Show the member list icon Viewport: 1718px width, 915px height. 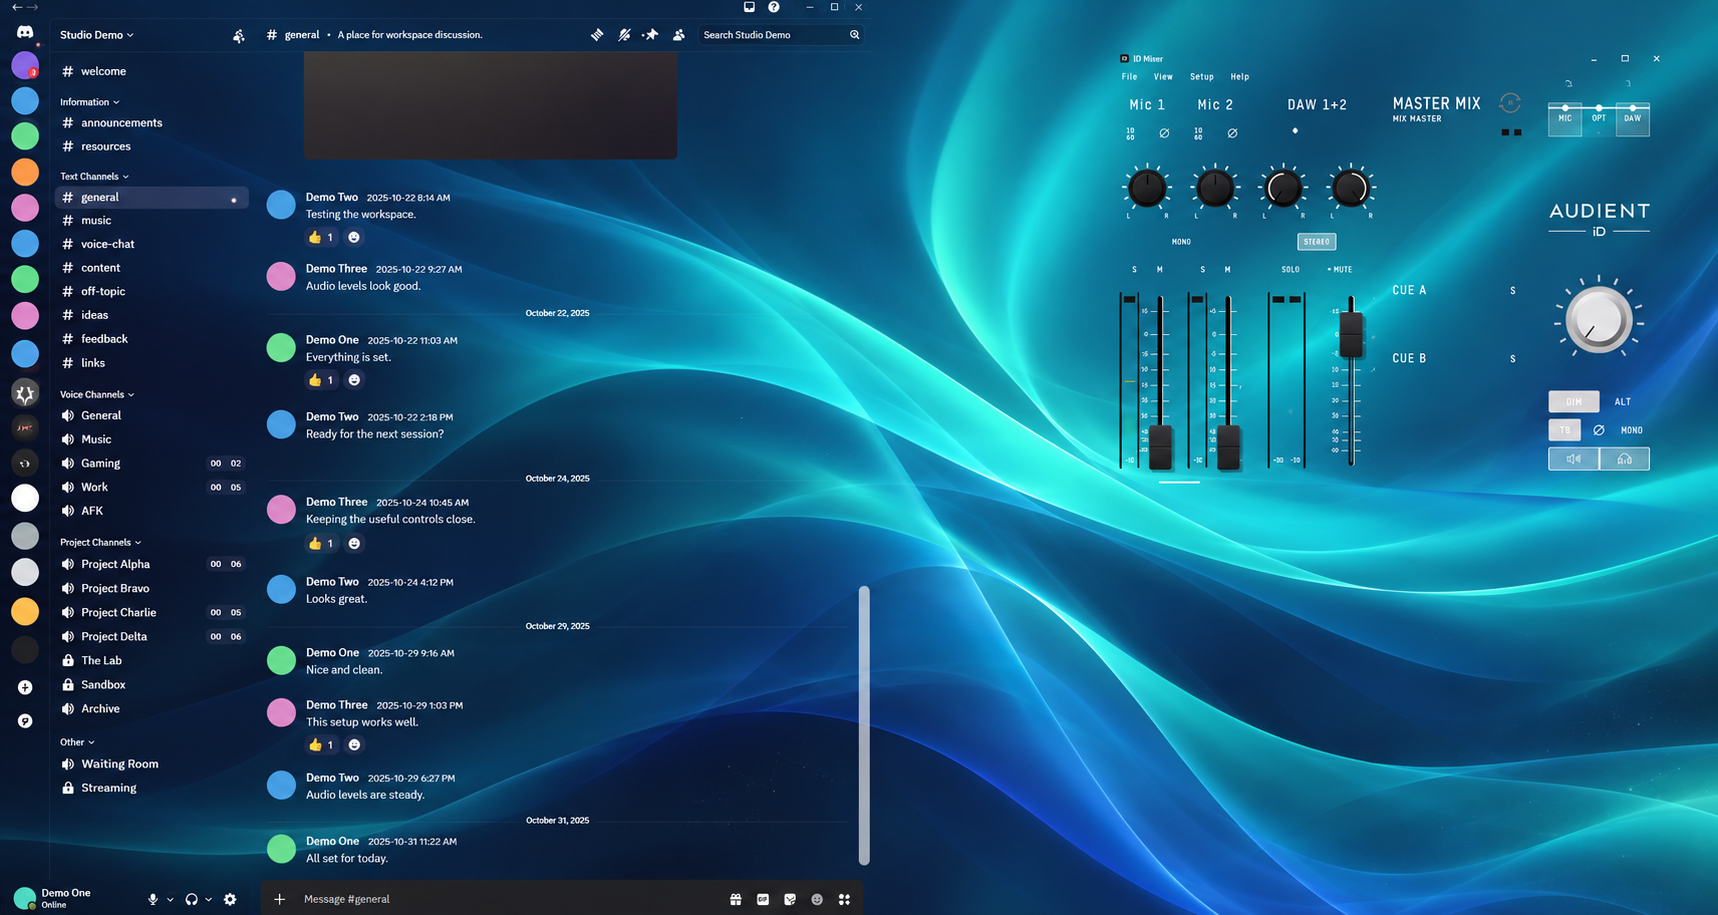[x=679, y=35]
